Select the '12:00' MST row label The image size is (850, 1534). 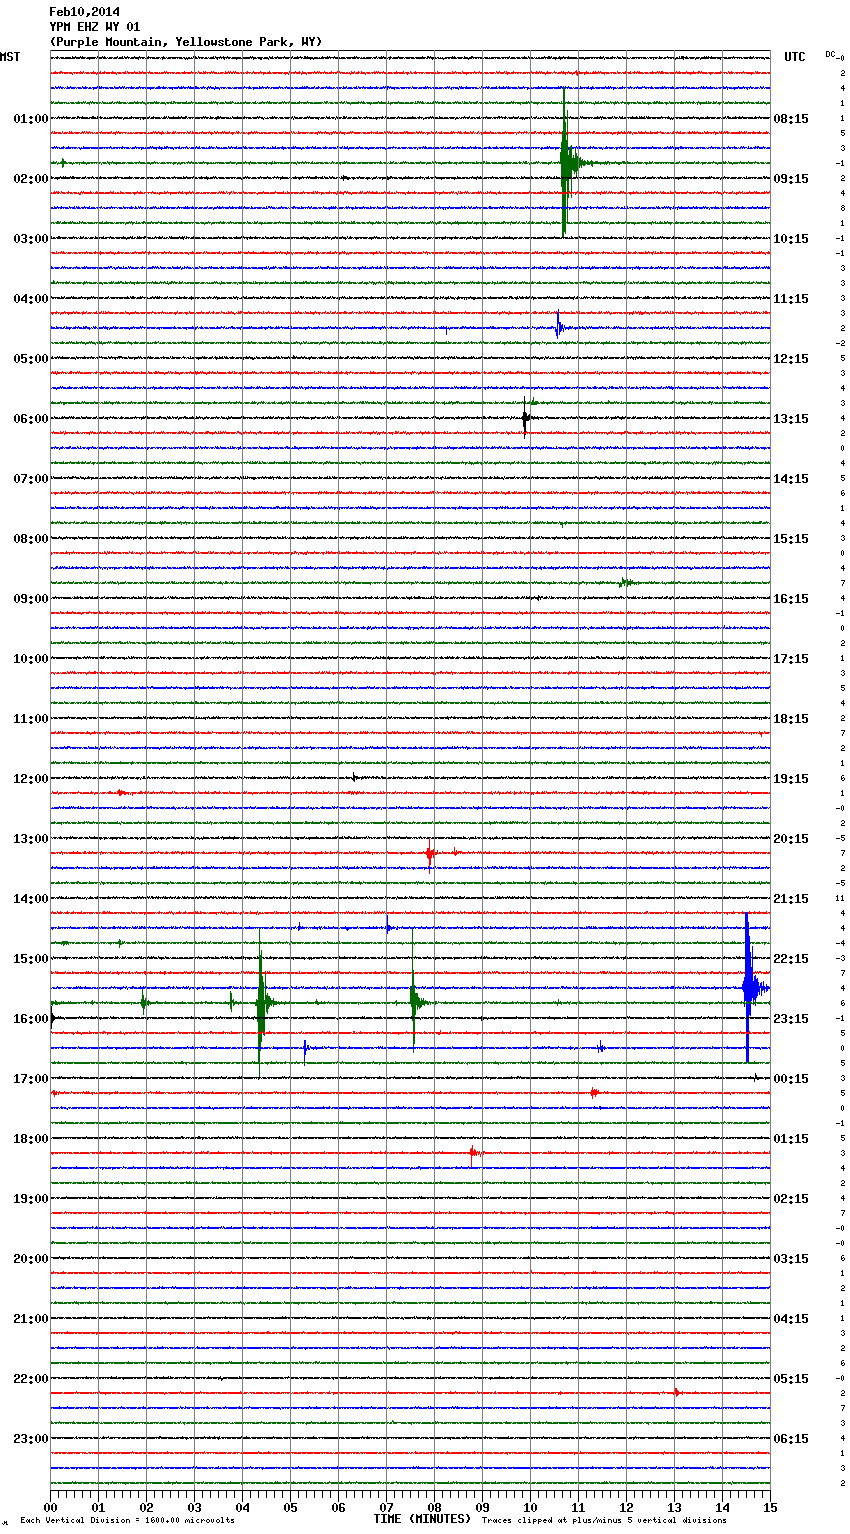pos(31,779)
